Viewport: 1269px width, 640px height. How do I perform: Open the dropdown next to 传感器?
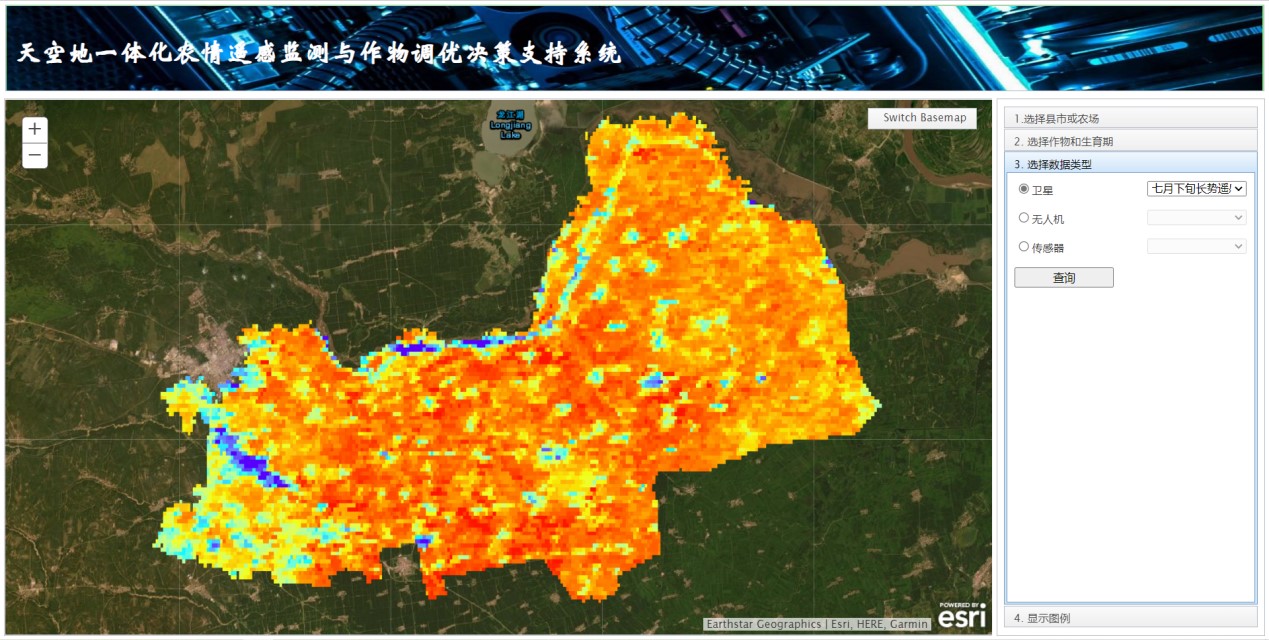tap(1196, 246)
